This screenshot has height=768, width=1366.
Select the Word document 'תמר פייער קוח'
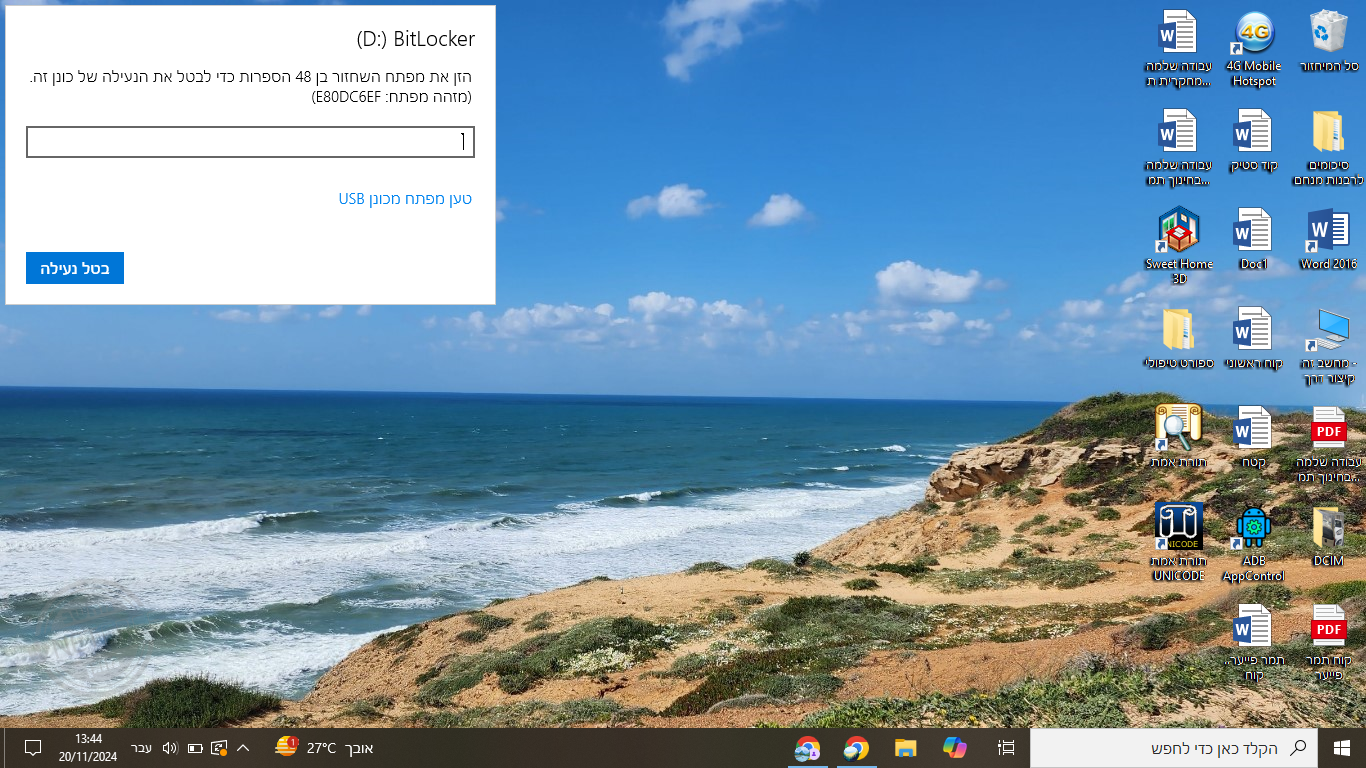click(x=1254, y=642)
